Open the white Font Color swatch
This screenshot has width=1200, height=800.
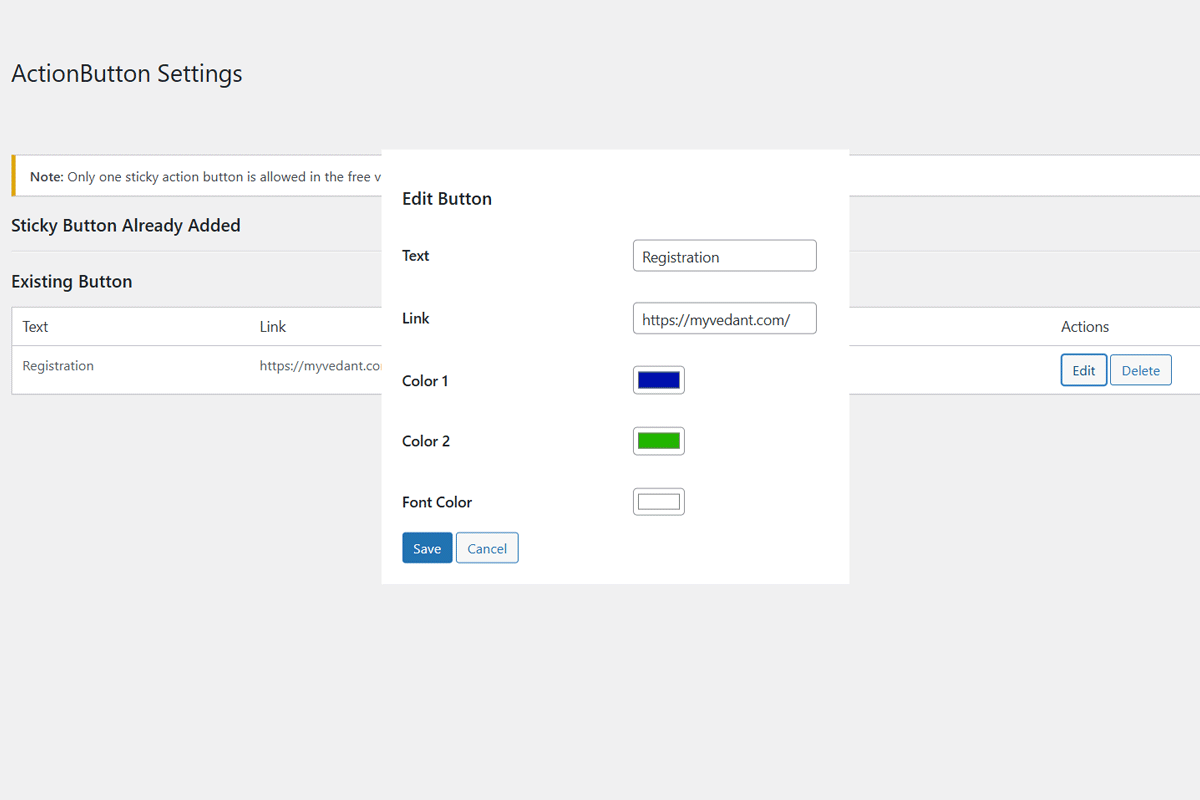(659, 502)
